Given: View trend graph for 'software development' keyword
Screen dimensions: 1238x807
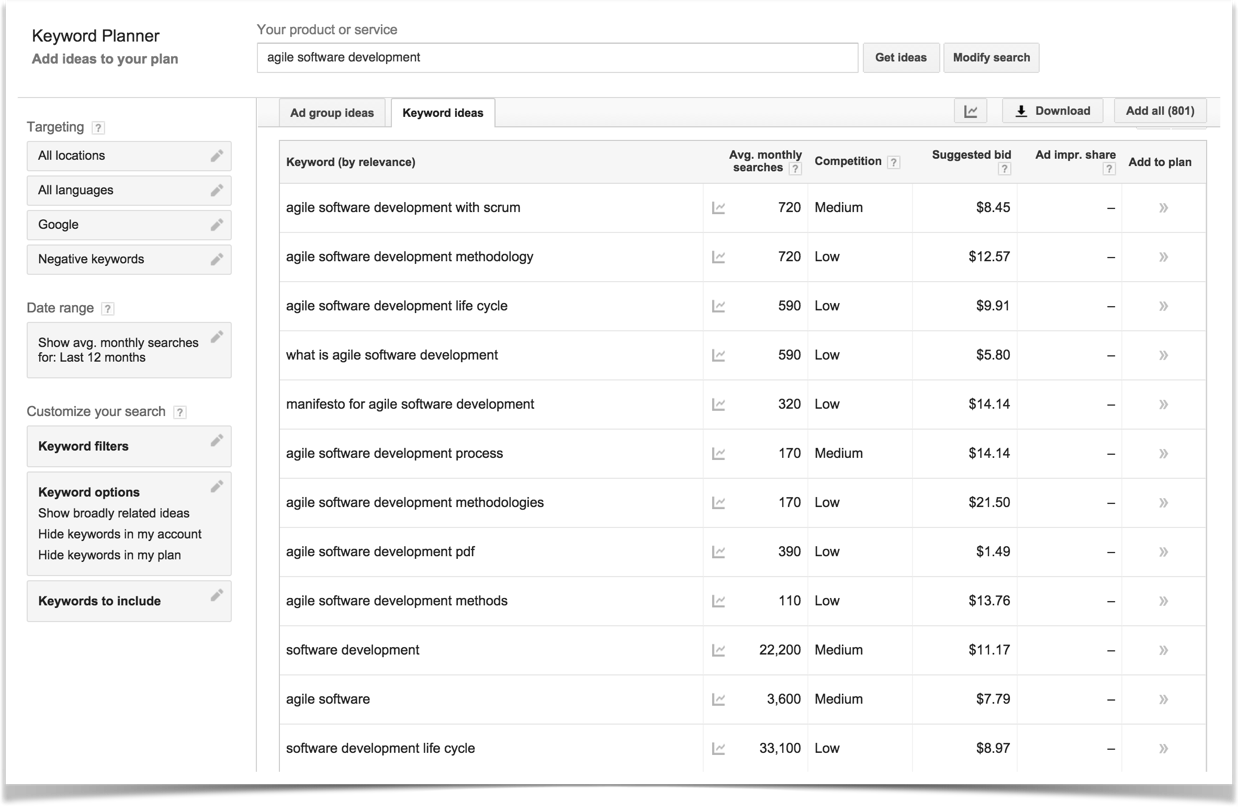Looking at the screenshot, I should coord(718,649).
